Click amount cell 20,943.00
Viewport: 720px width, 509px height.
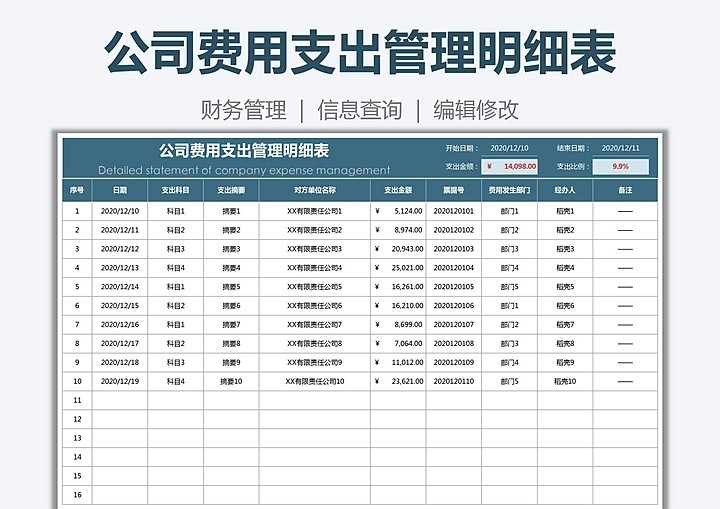click(x=398, y=249)
